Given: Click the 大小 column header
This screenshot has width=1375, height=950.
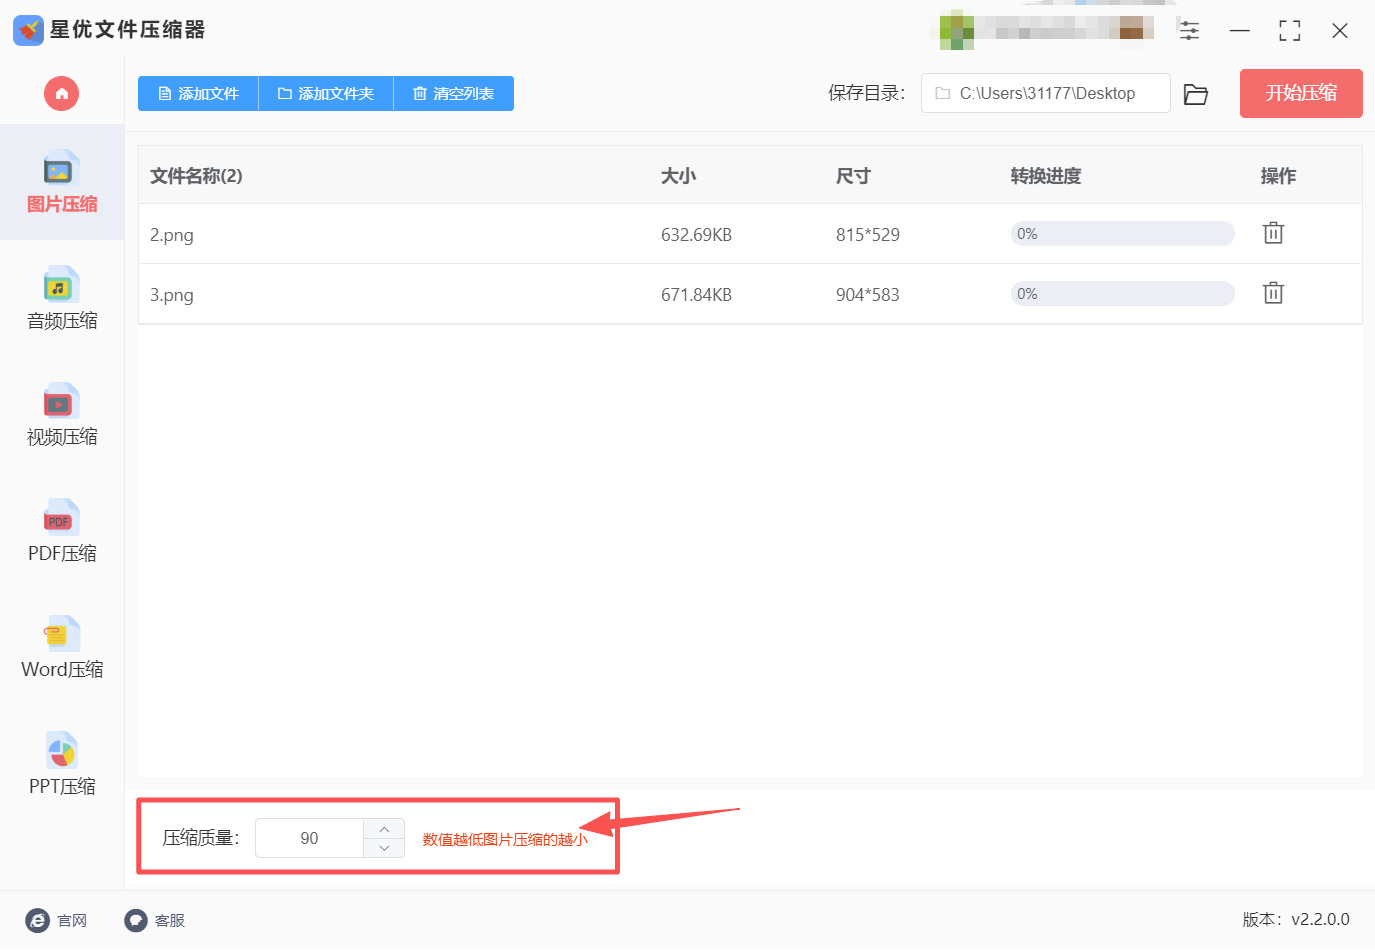Looking at the screenshot, I should click(678, 176).
